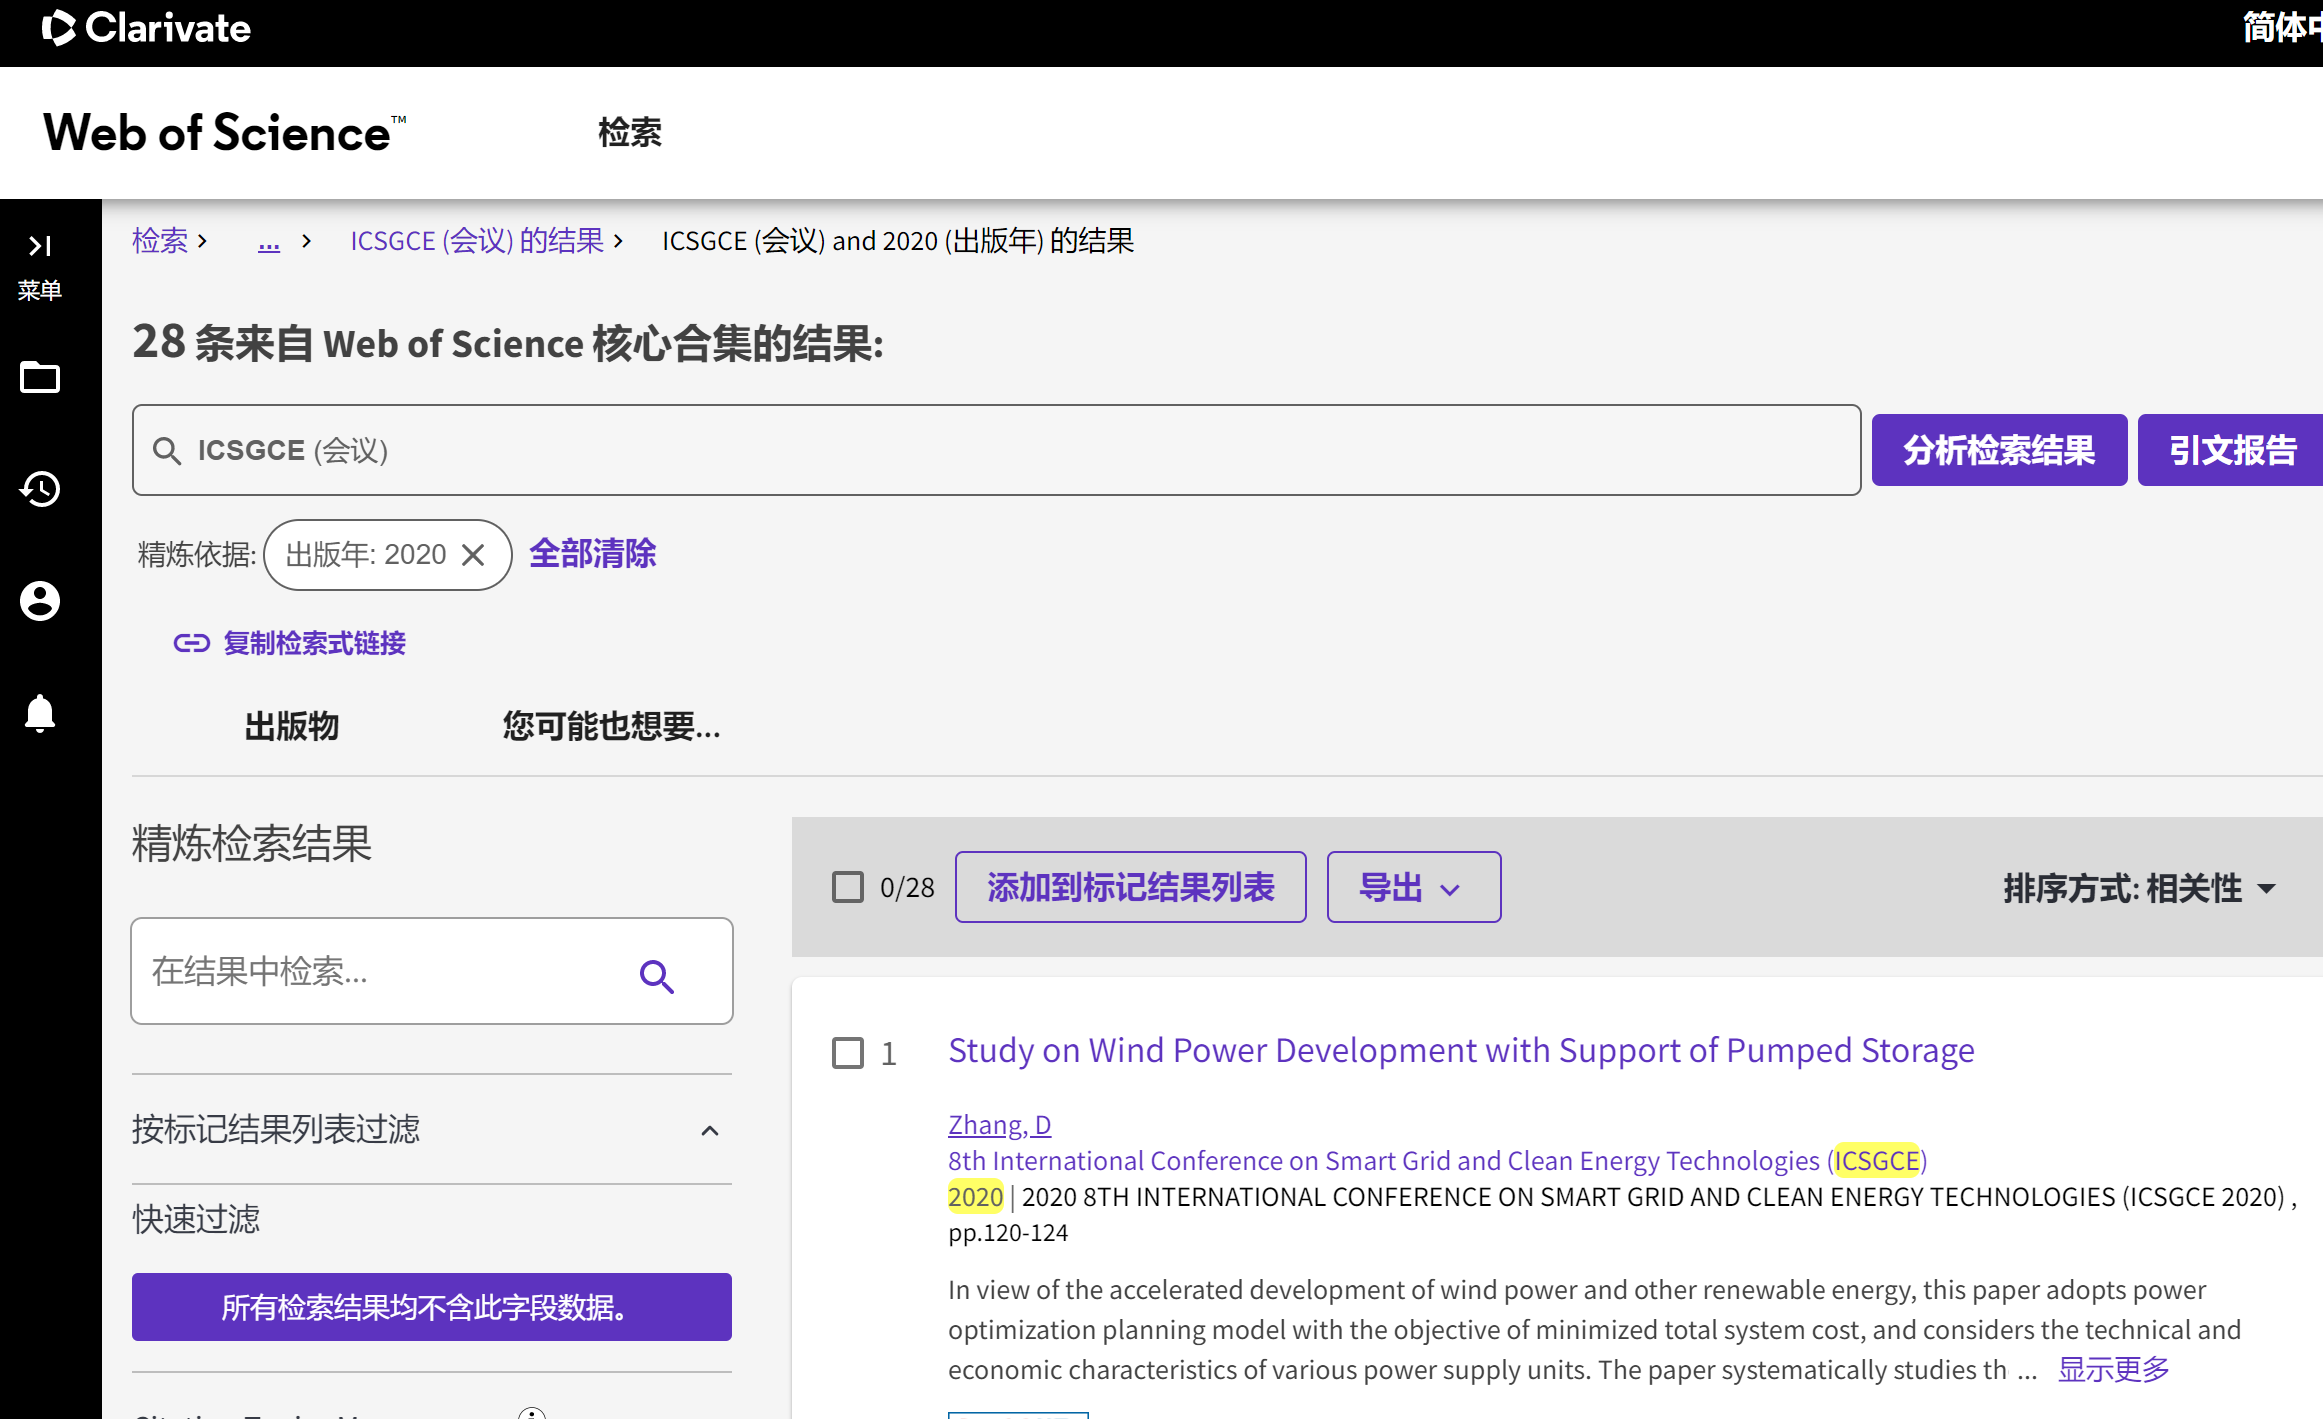Open the 8th International Conference ICSGCE link

click(x=1437, y=1161)
